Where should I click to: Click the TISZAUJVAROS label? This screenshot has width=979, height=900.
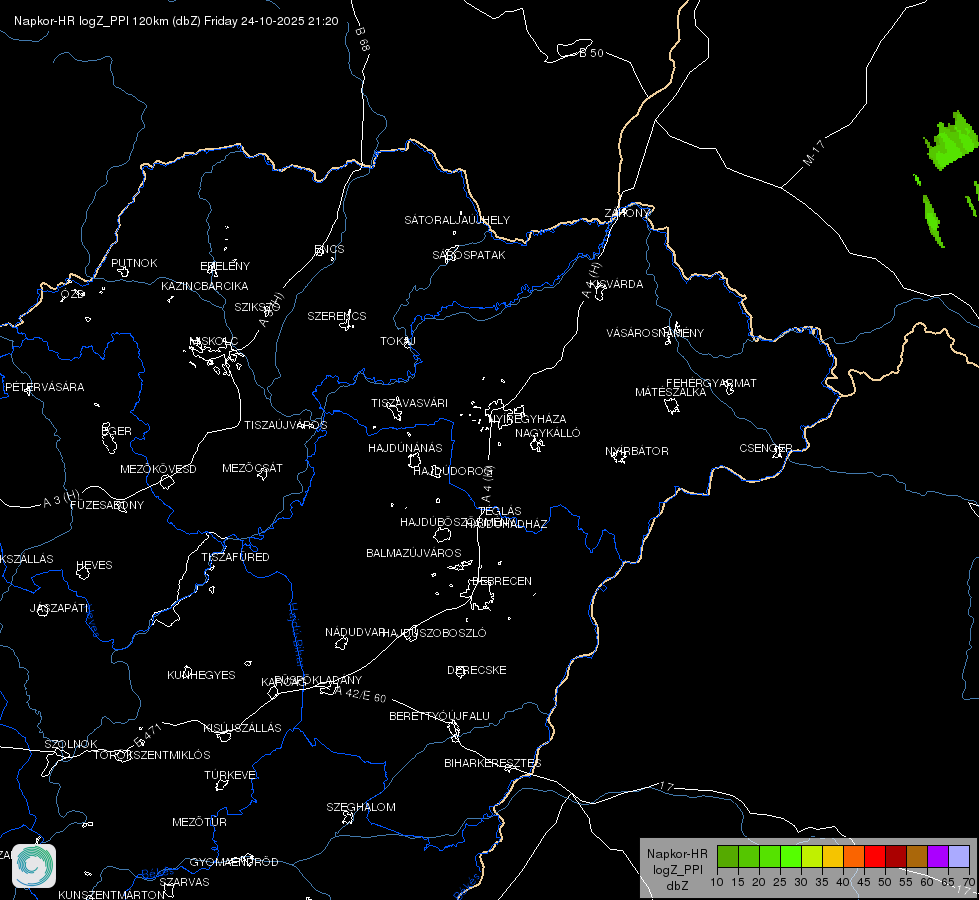pyautogui.click(x=285, y=425)
